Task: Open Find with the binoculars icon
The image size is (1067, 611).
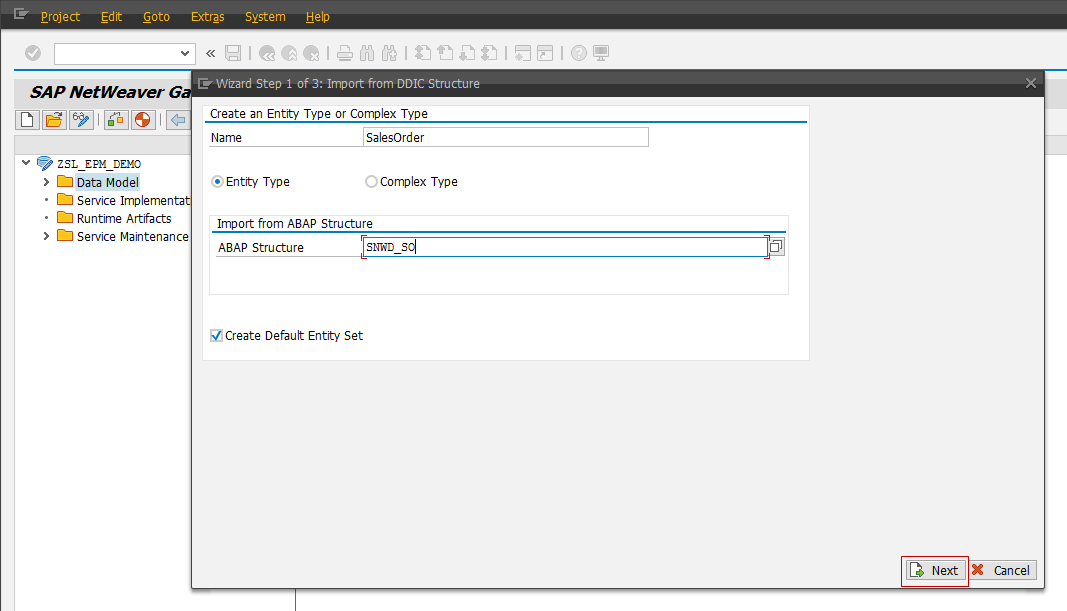Action: [x=367, y=52]
